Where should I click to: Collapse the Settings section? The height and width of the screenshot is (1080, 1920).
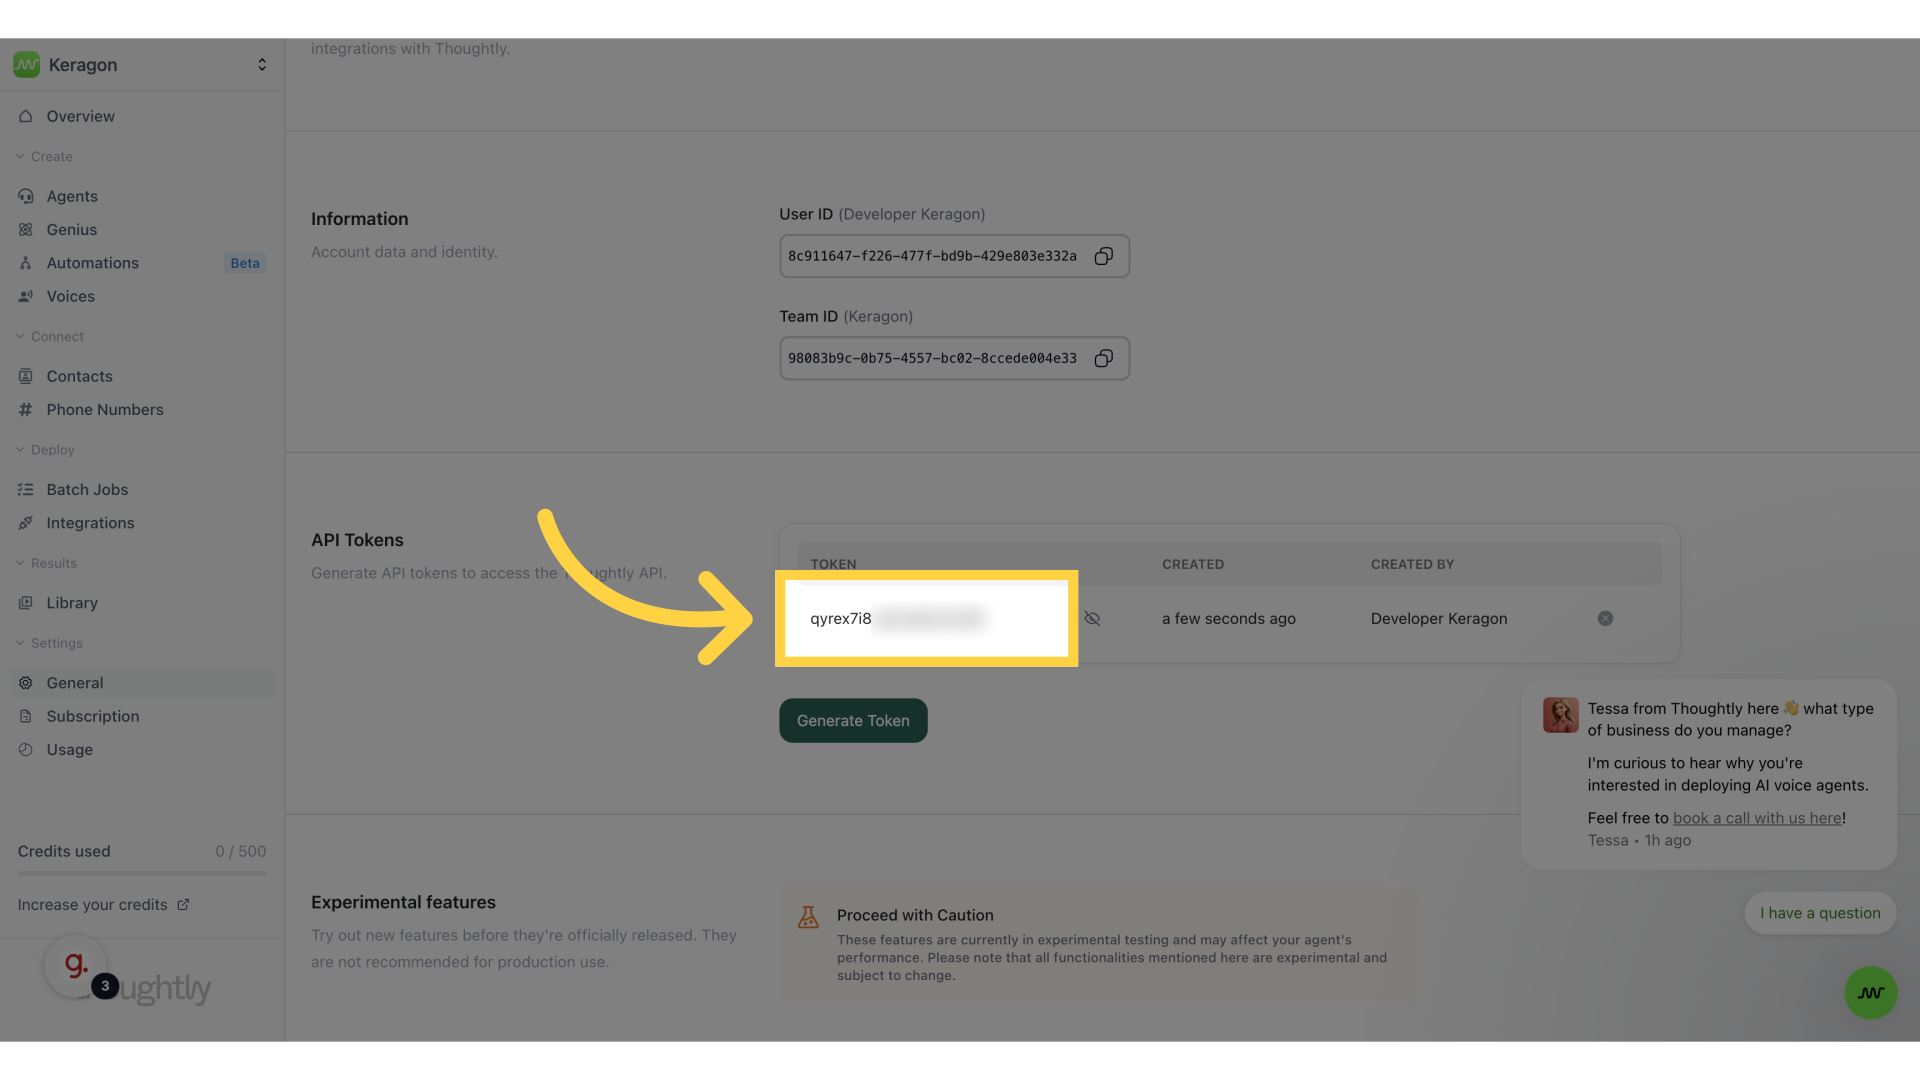pyautogui.click(x=50, y=644)
